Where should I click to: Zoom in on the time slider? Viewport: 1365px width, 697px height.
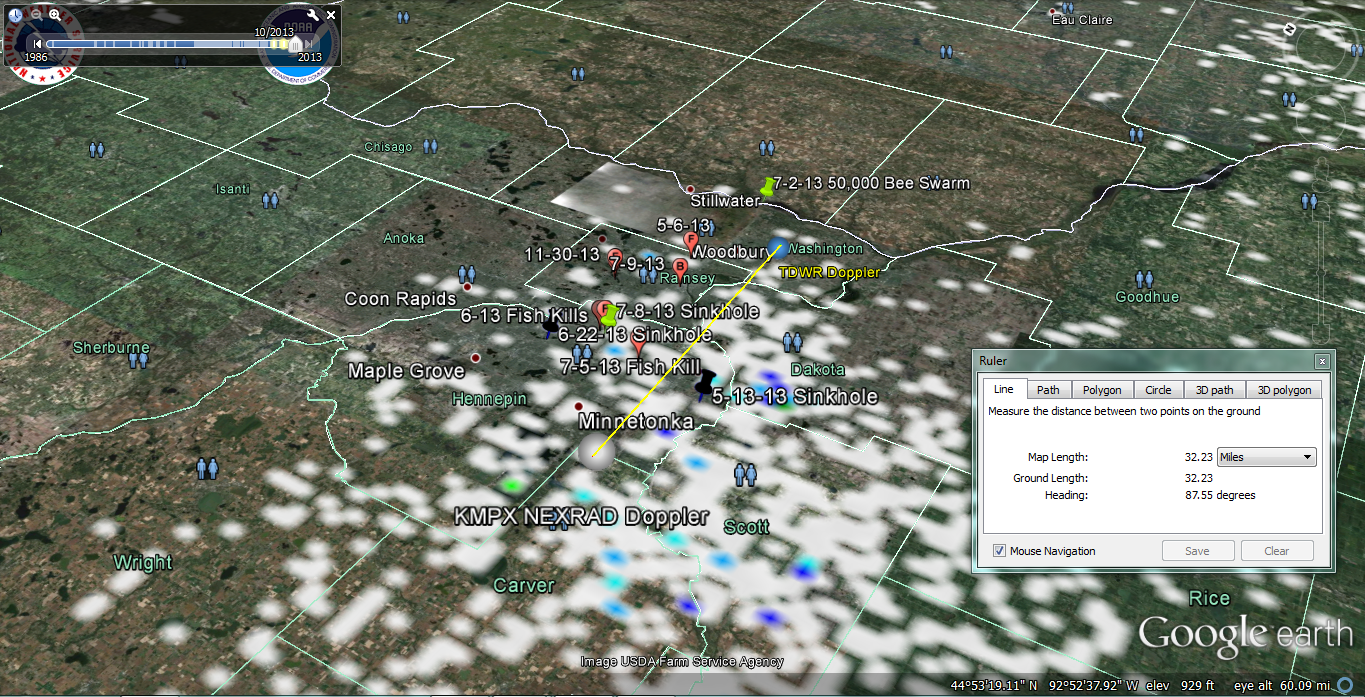point(54,15)
